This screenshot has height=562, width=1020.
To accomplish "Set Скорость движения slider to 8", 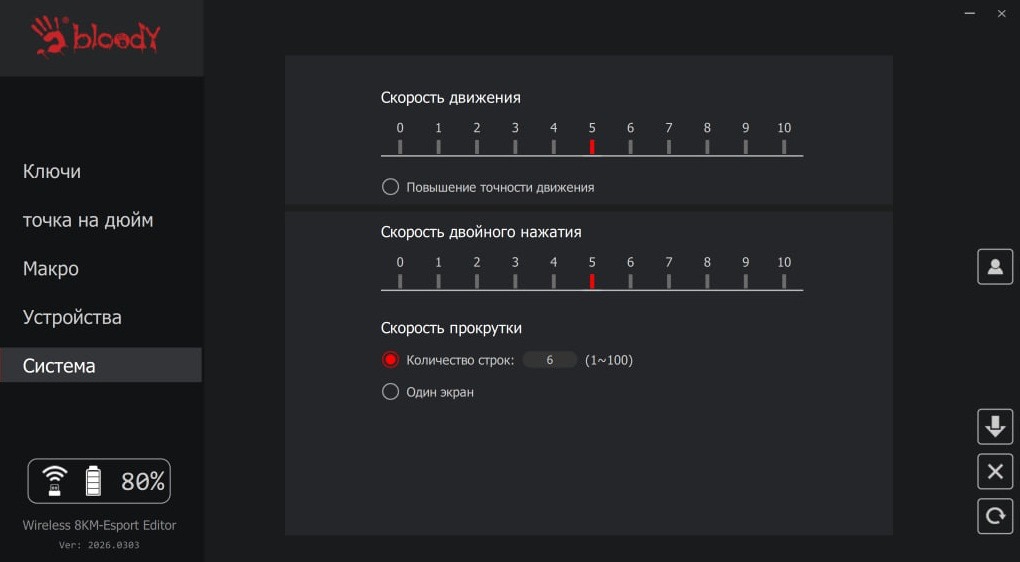I will 707,146.
